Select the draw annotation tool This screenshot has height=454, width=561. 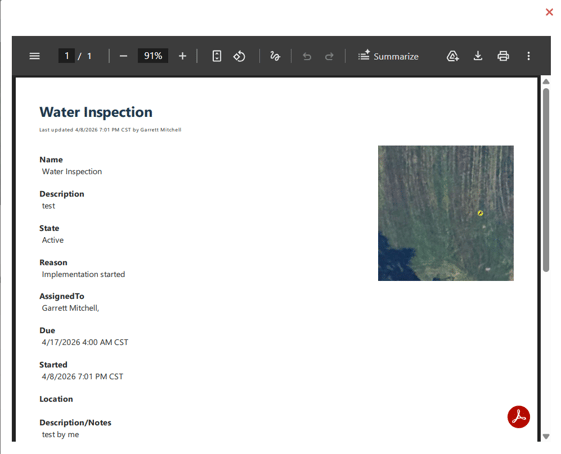(275, 56)
